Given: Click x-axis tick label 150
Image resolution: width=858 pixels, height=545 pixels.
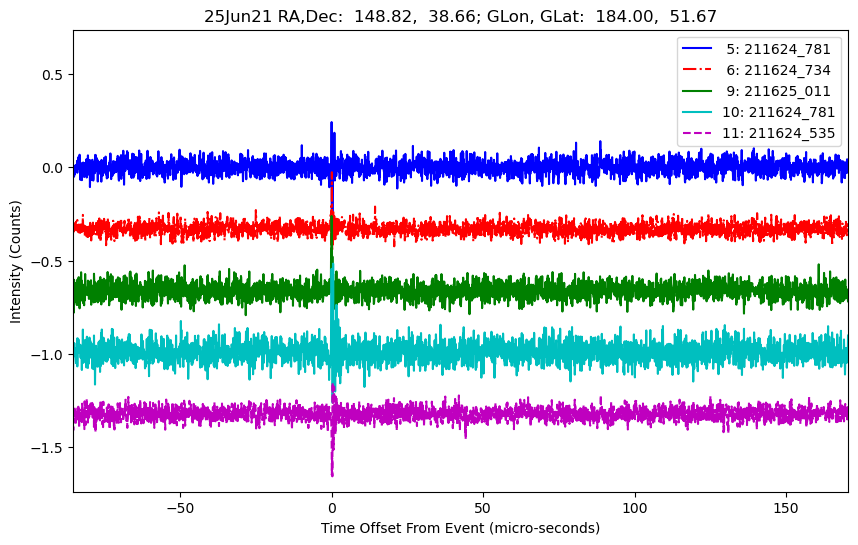Looking at the screenshot, I should (786, 508).
